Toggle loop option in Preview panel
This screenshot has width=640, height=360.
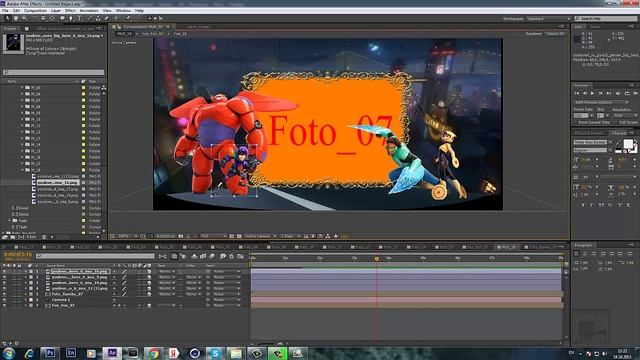tap(627, 93)
